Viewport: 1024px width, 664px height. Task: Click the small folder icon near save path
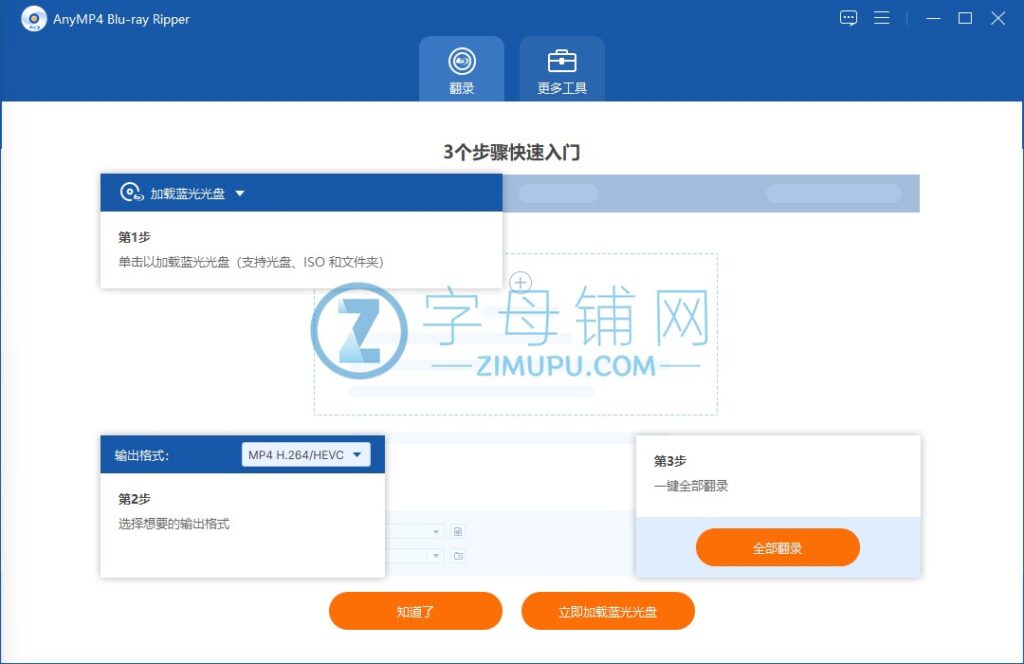coord(458,556)
